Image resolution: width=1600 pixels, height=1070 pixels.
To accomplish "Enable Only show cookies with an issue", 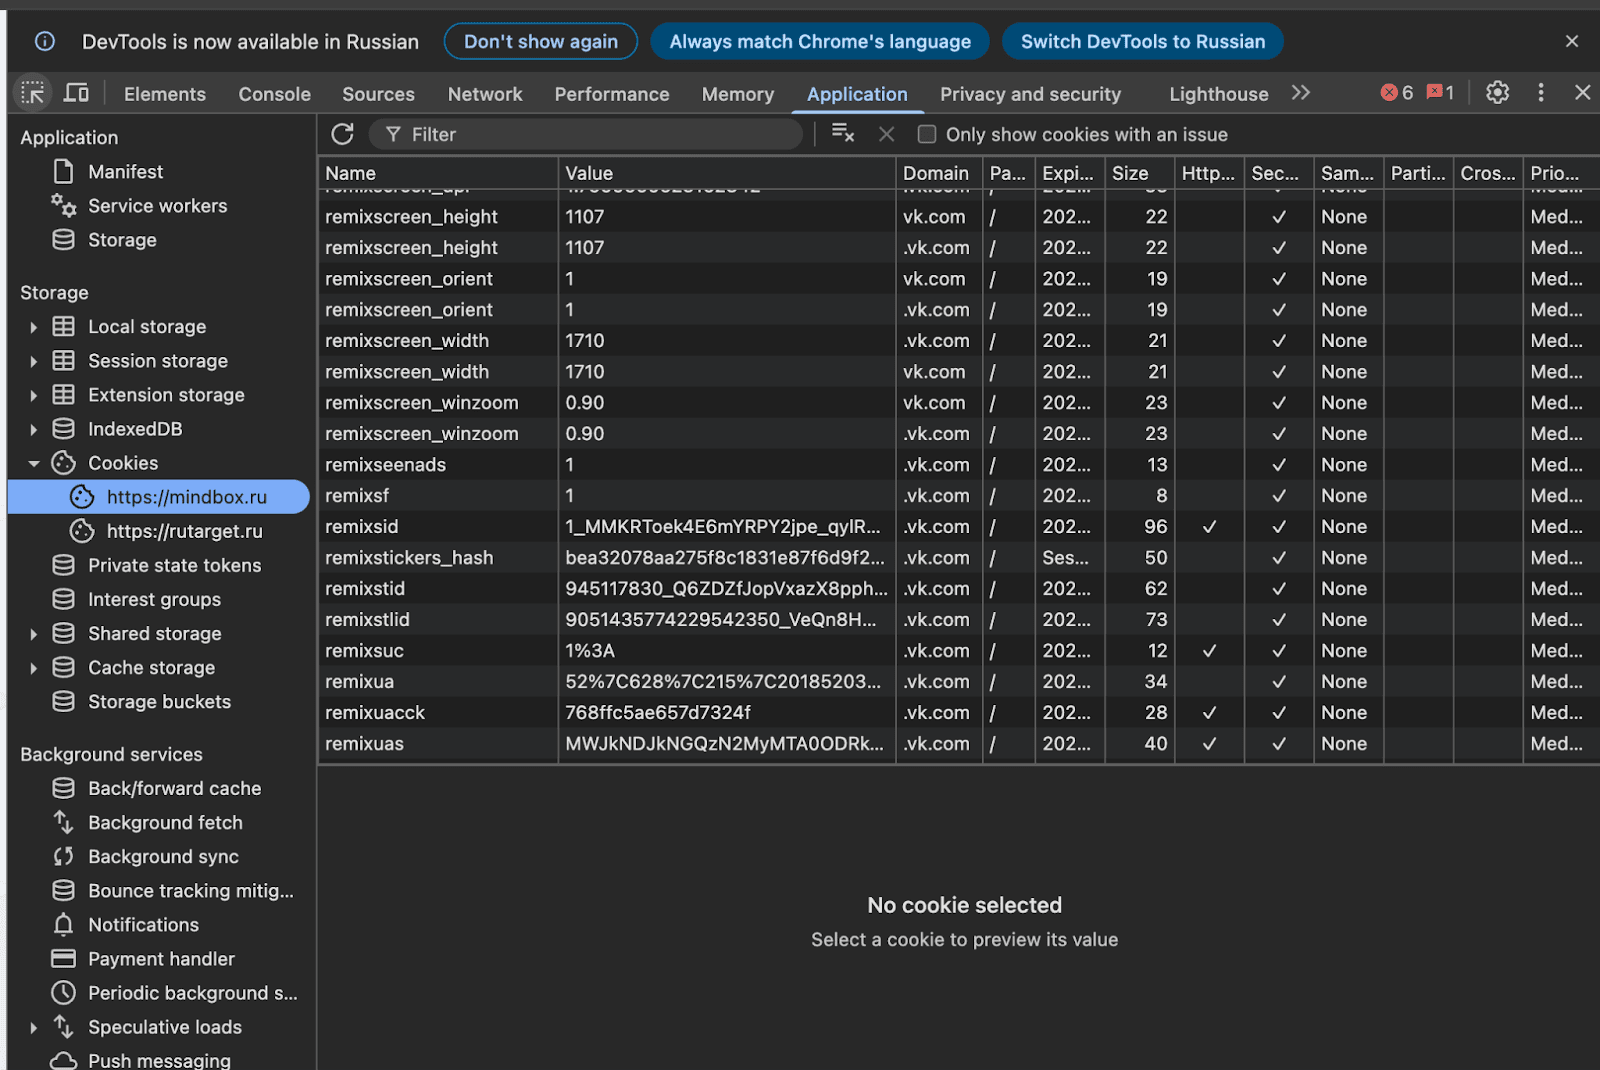I will (927, 134).
